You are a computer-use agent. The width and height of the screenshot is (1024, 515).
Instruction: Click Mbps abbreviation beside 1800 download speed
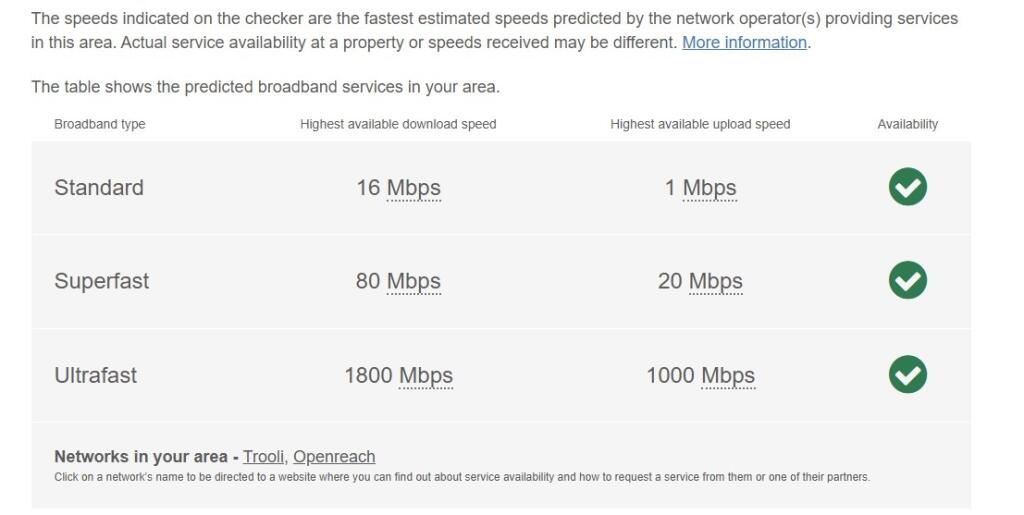426,375
